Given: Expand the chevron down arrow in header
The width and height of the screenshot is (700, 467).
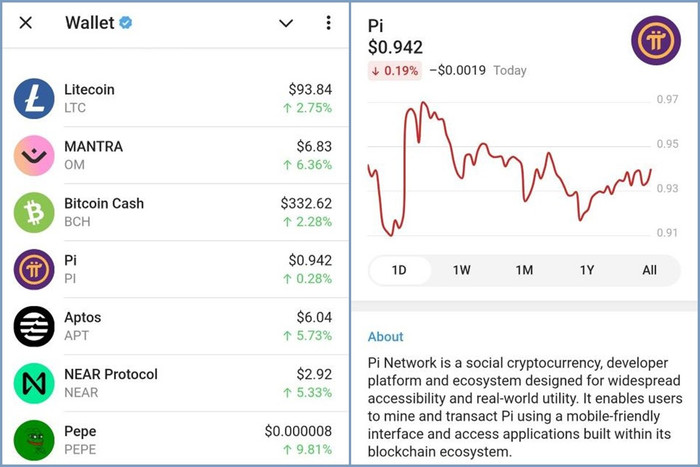Looking at the screenshot, I should click(x=286, y=23).
